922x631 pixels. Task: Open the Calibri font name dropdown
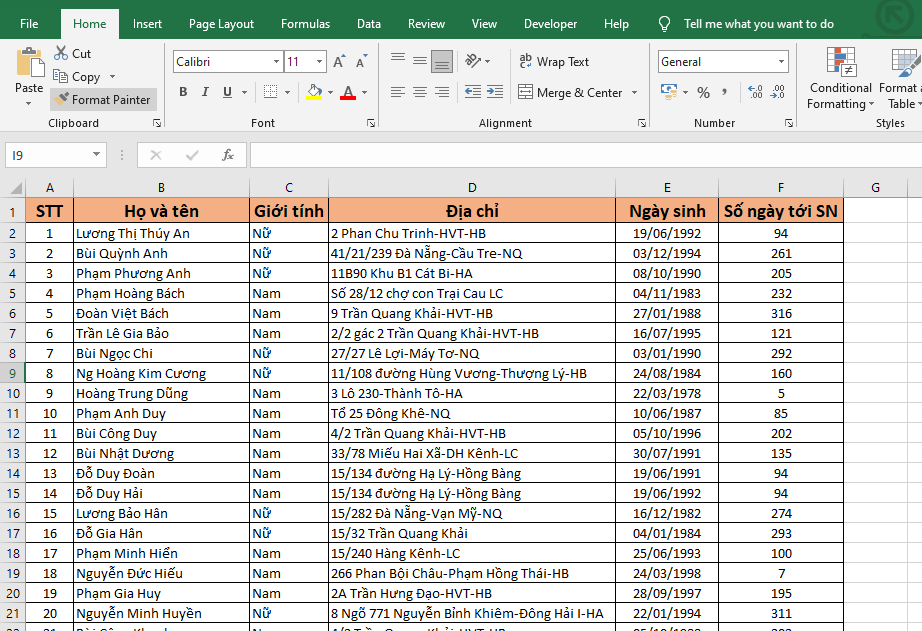coord(276,62)
